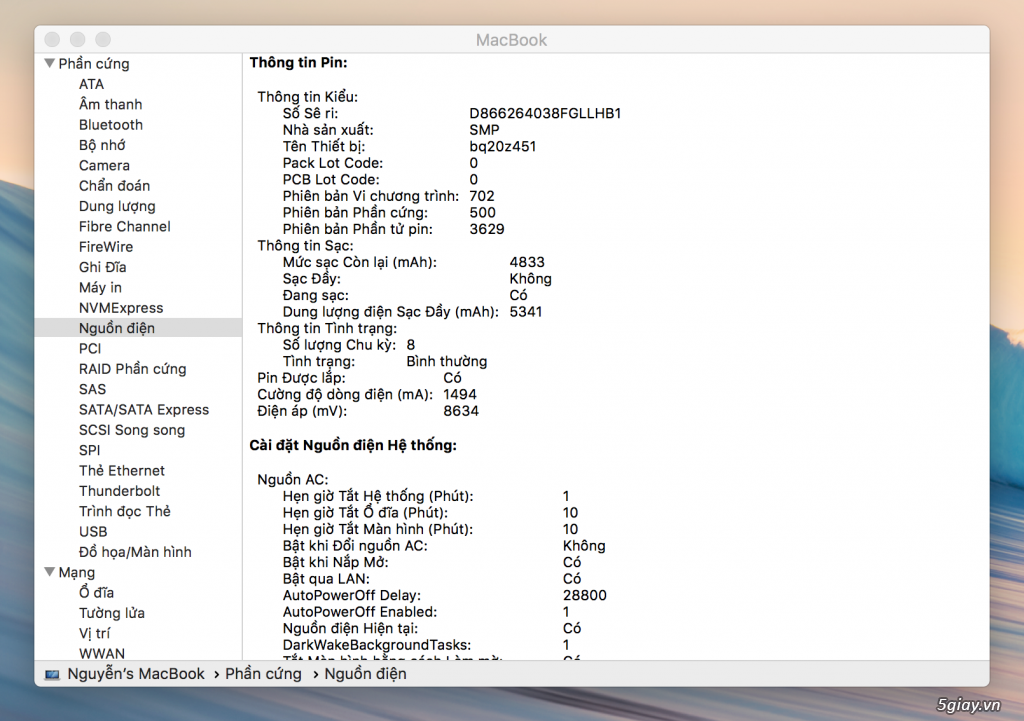Screen dimensions: 1024x721
Task: Click AutoPowerOff Delay value 28800
Action: (x=584, y=595)
